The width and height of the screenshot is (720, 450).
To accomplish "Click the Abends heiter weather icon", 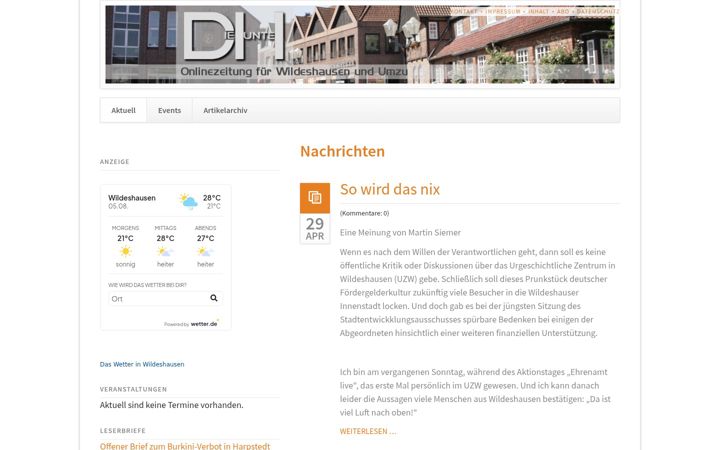I will click(205, 252).
